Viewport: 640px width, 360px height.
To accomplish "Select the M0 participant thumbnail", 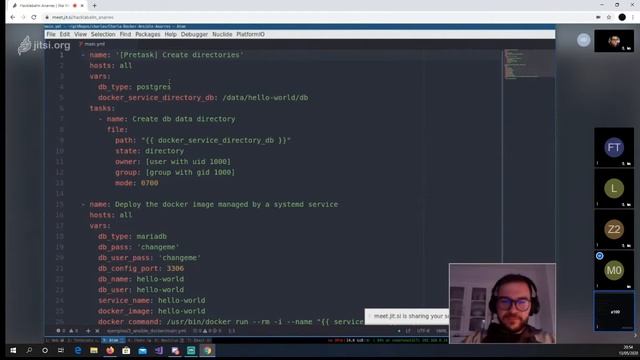I will [x=614, y=270].
